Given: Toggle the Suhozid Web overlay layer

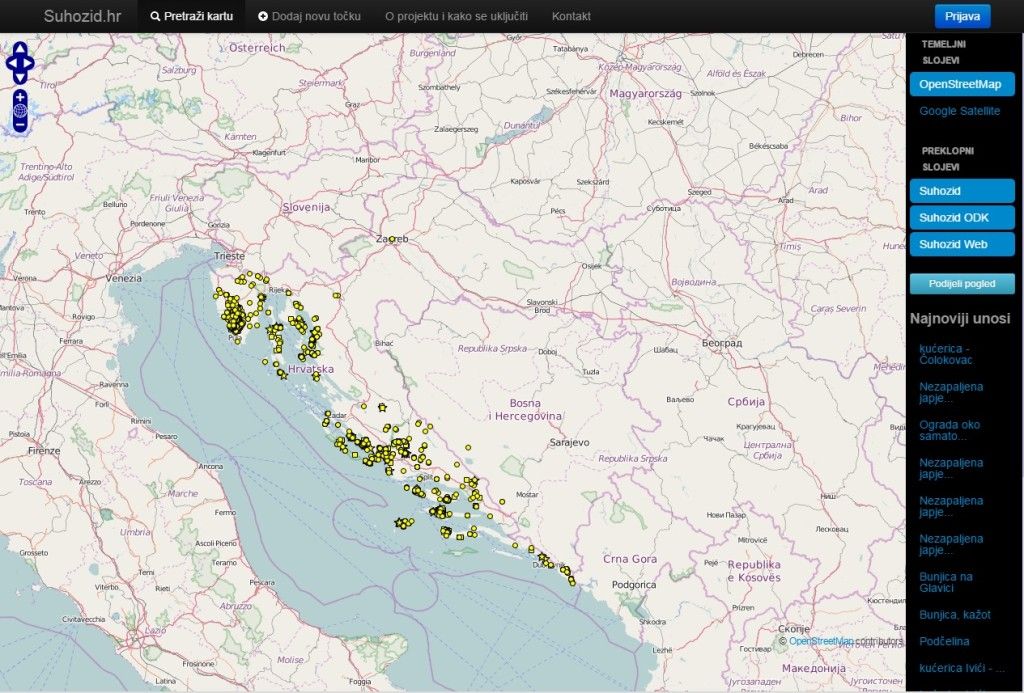Looking at the screenshot, I should tap(962, 244).
